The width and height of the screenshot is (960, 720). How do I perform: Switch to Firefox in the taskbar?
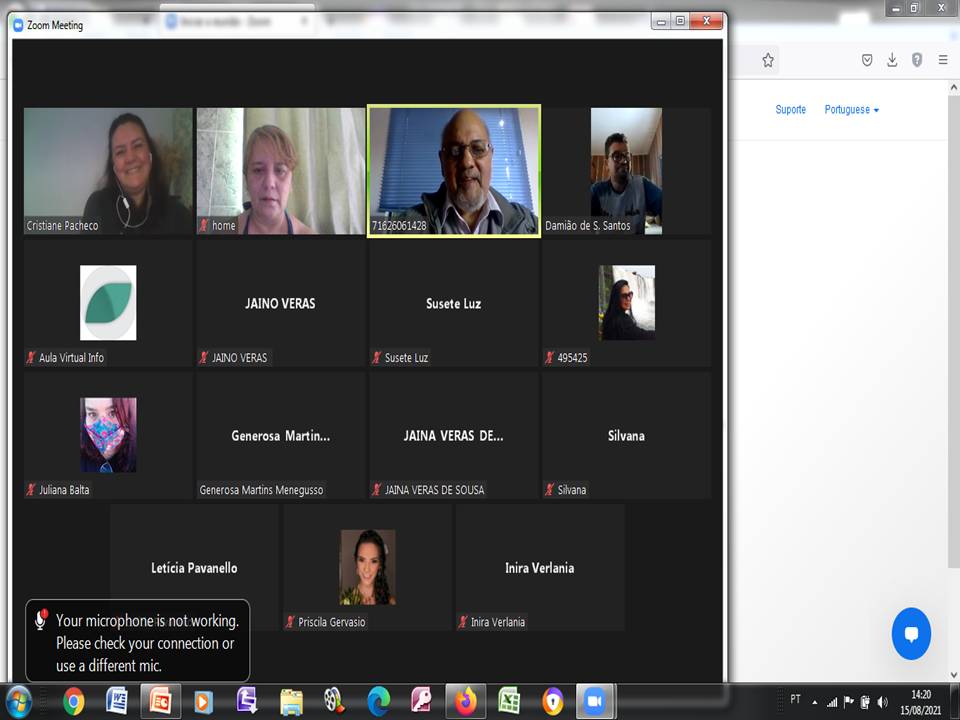click(465, 702)
